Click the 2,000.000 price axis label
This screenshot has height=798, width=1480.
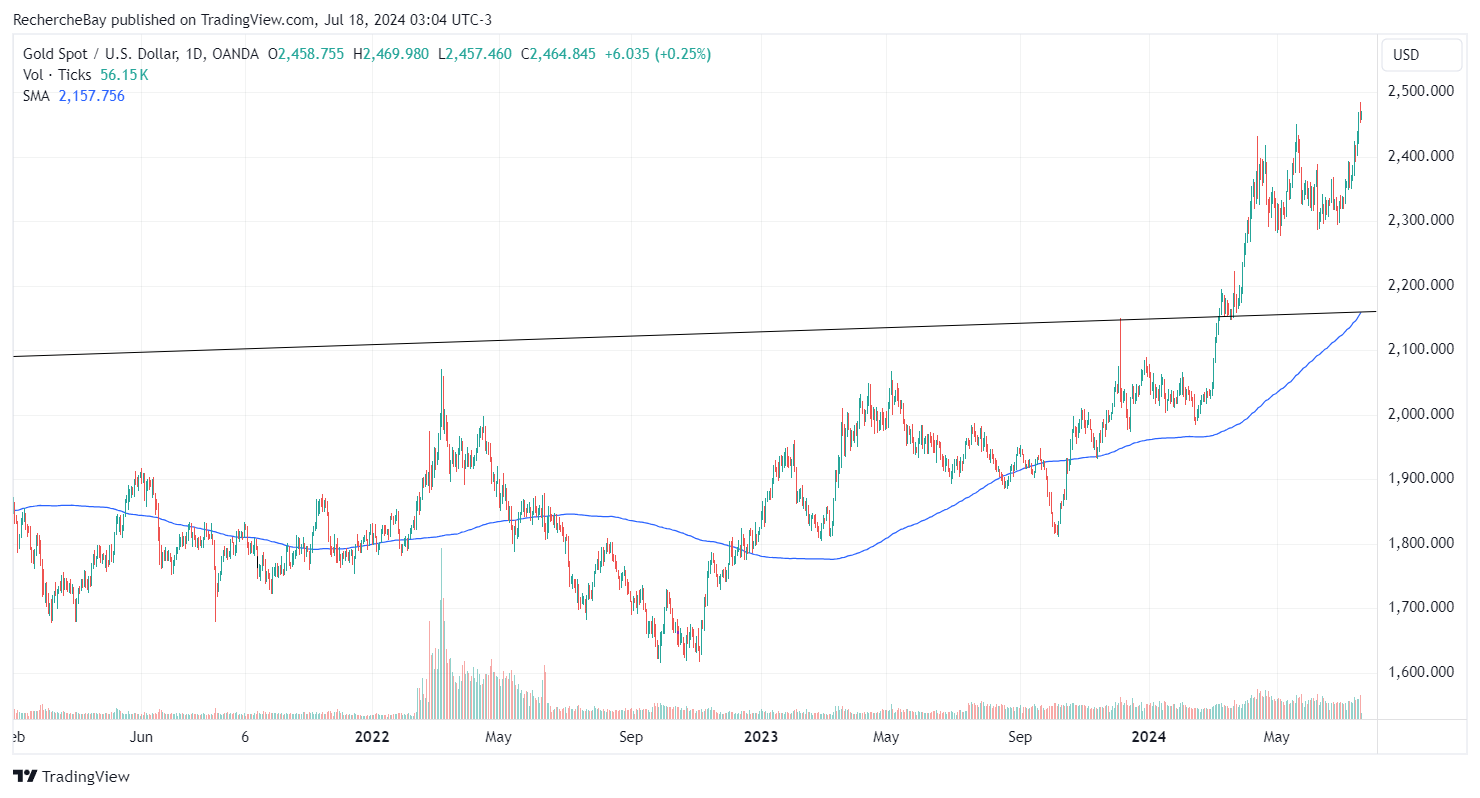click(1421, 414)
